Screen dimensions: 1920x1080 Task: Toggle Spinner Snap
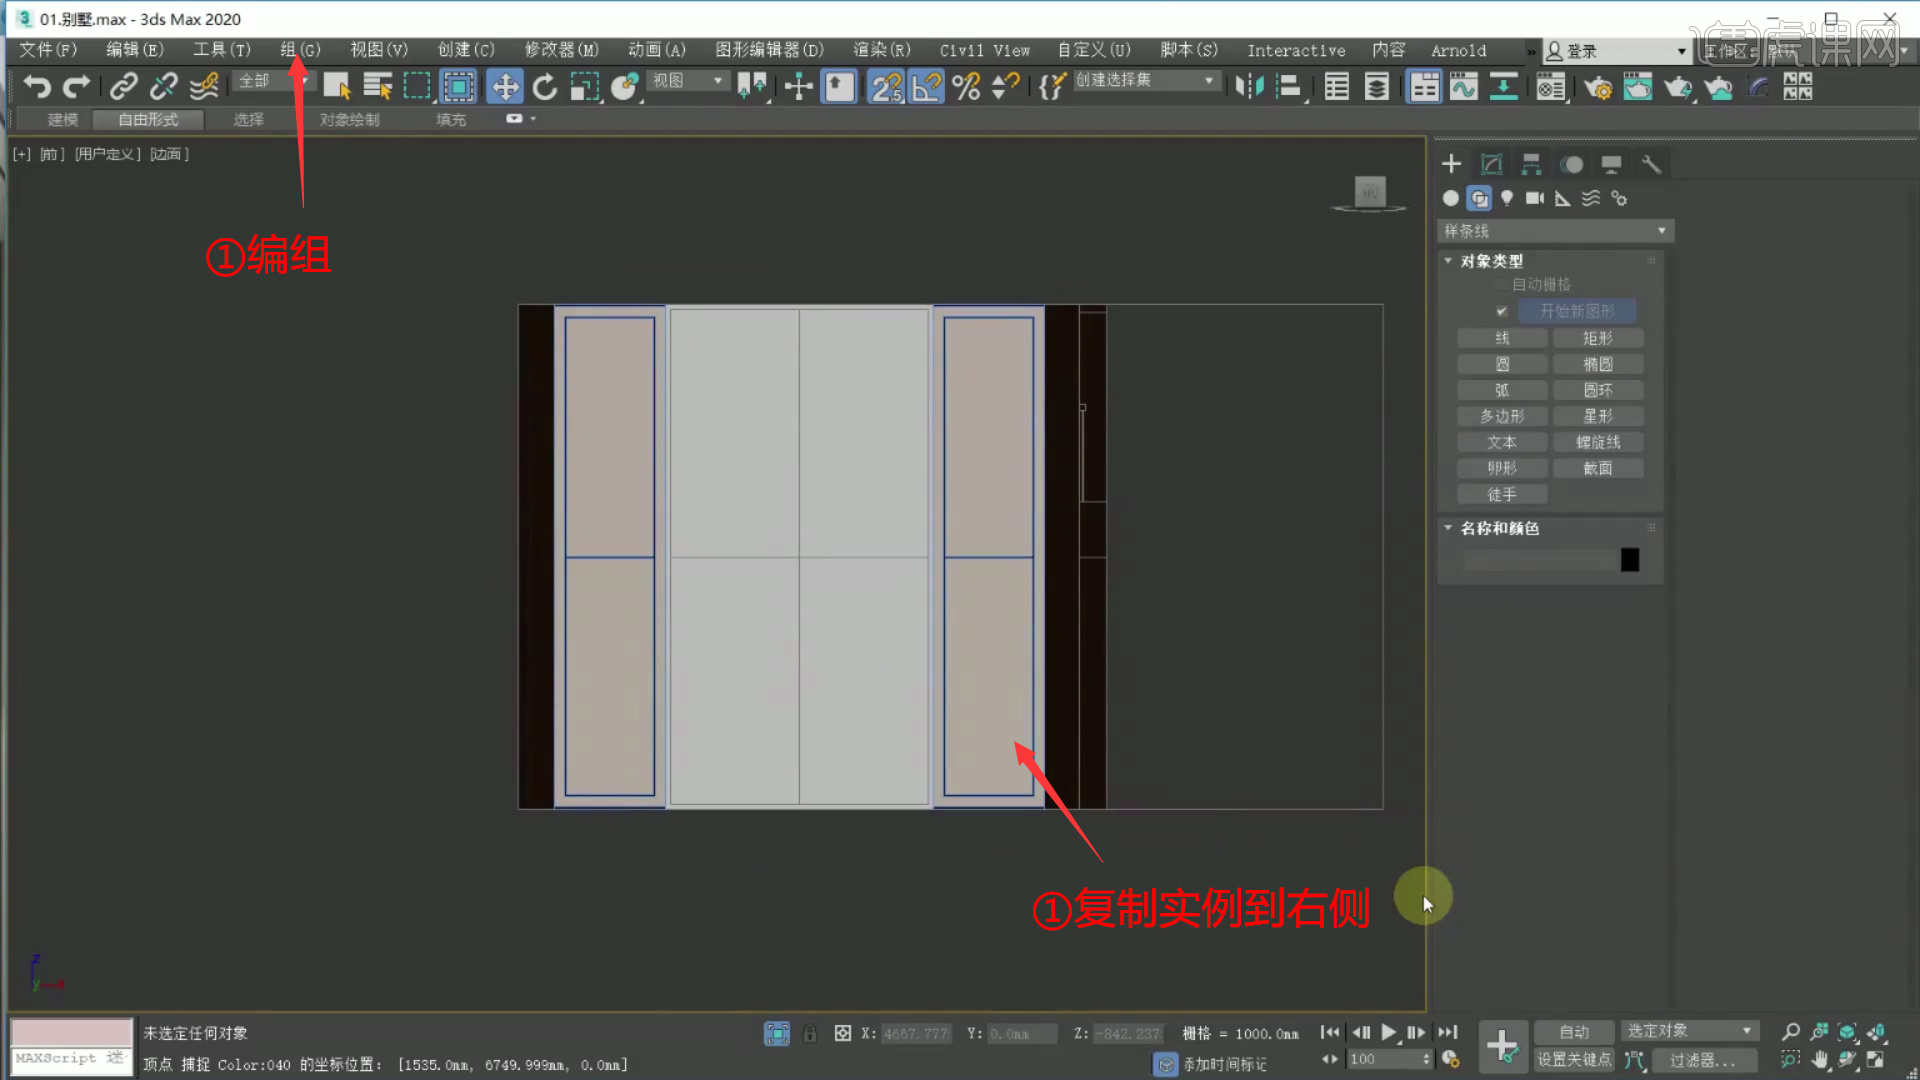tap(1005, 87)
